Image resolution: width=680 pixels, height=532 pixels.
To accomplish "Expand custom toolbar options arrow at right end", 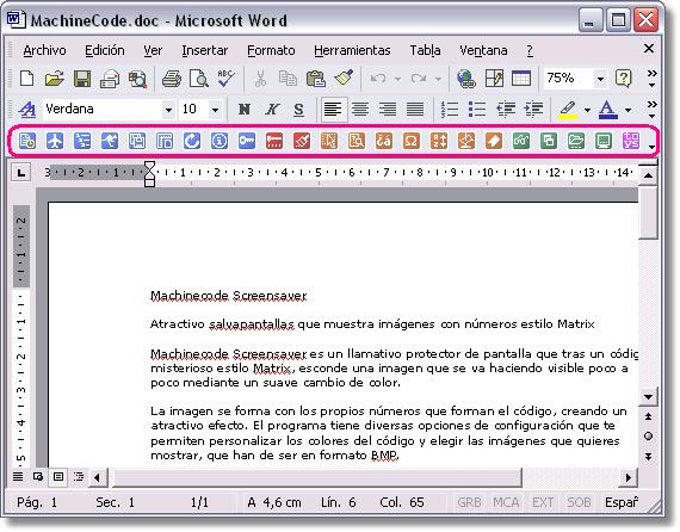I will [652, 147].
